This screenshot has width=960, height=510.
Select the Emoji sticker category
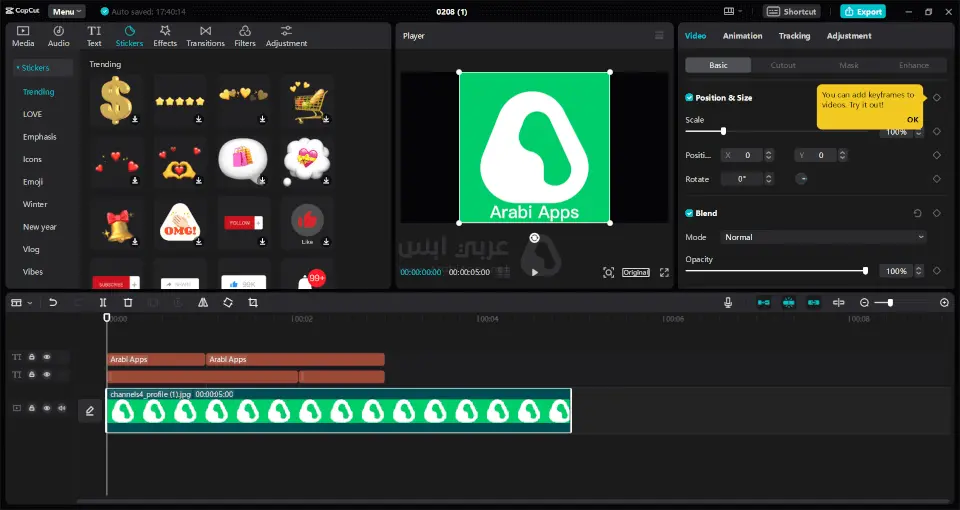coord(33,182)
